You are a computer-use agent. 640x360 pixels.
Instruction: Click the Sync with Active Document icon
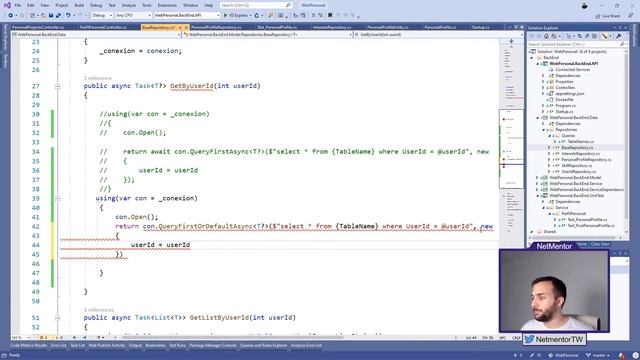tap(580, 36)
